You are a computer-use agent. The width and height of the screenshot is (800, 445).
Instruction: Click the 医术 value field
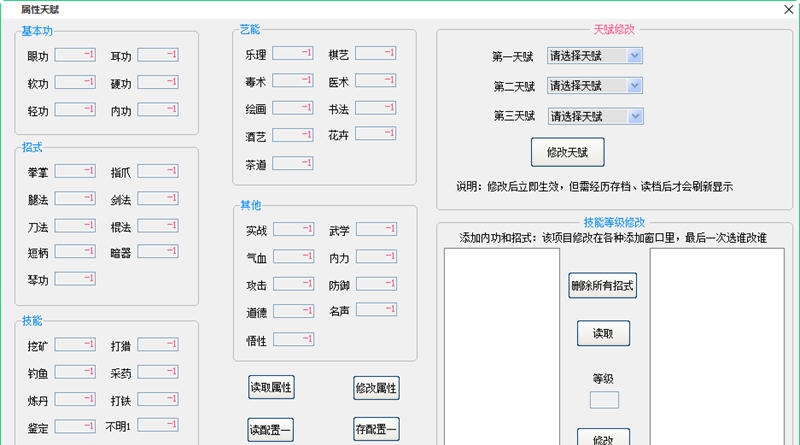pyautogui.click(x=375, y=81)
